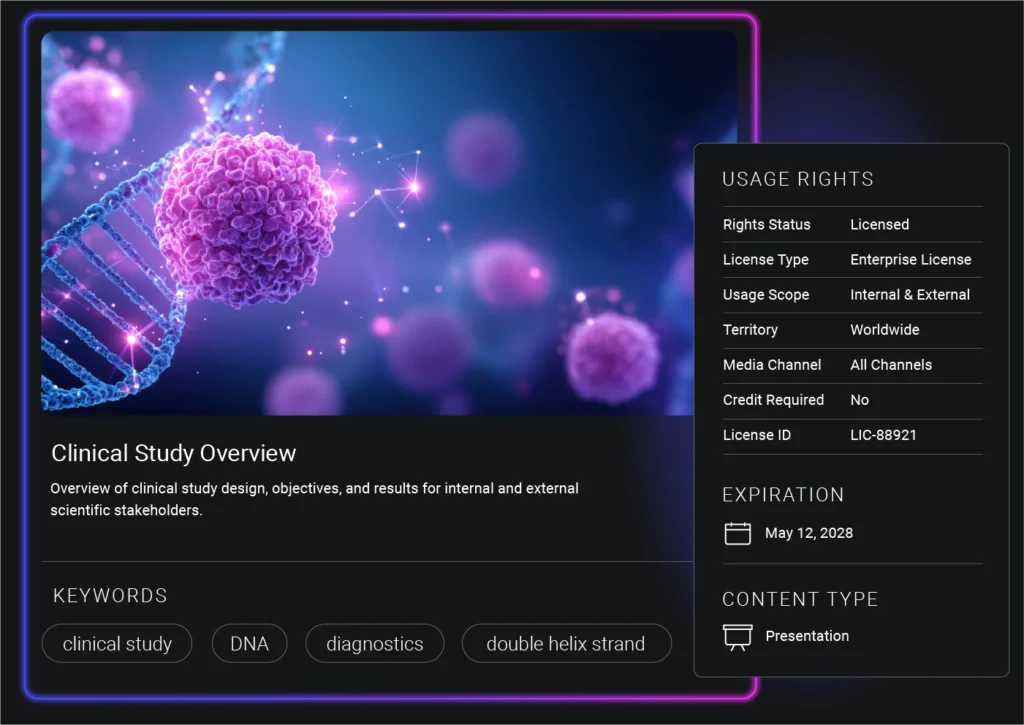Image resolution: width=1024 pixels, height=725 pixels.
Task: Click the 'Rights Status' label
Action: coord(767,225)
